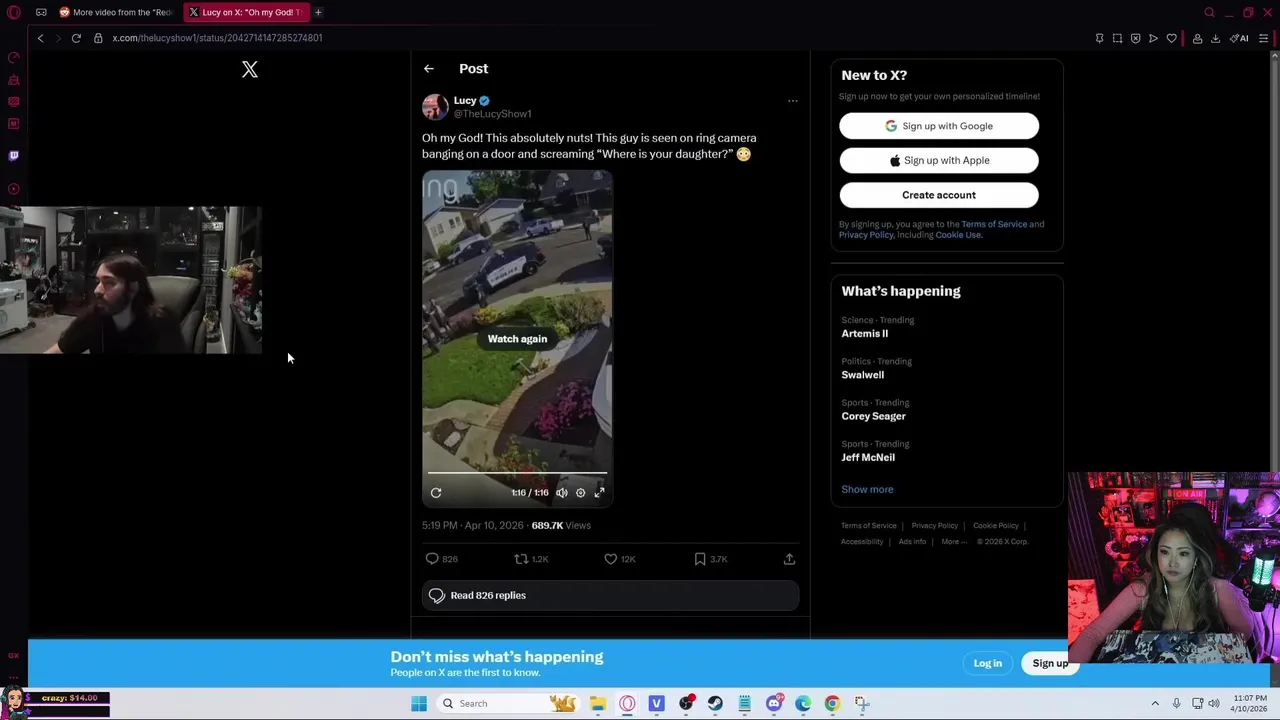
Task: Expand the video to fullscreen
Action: tap(599, 493)
